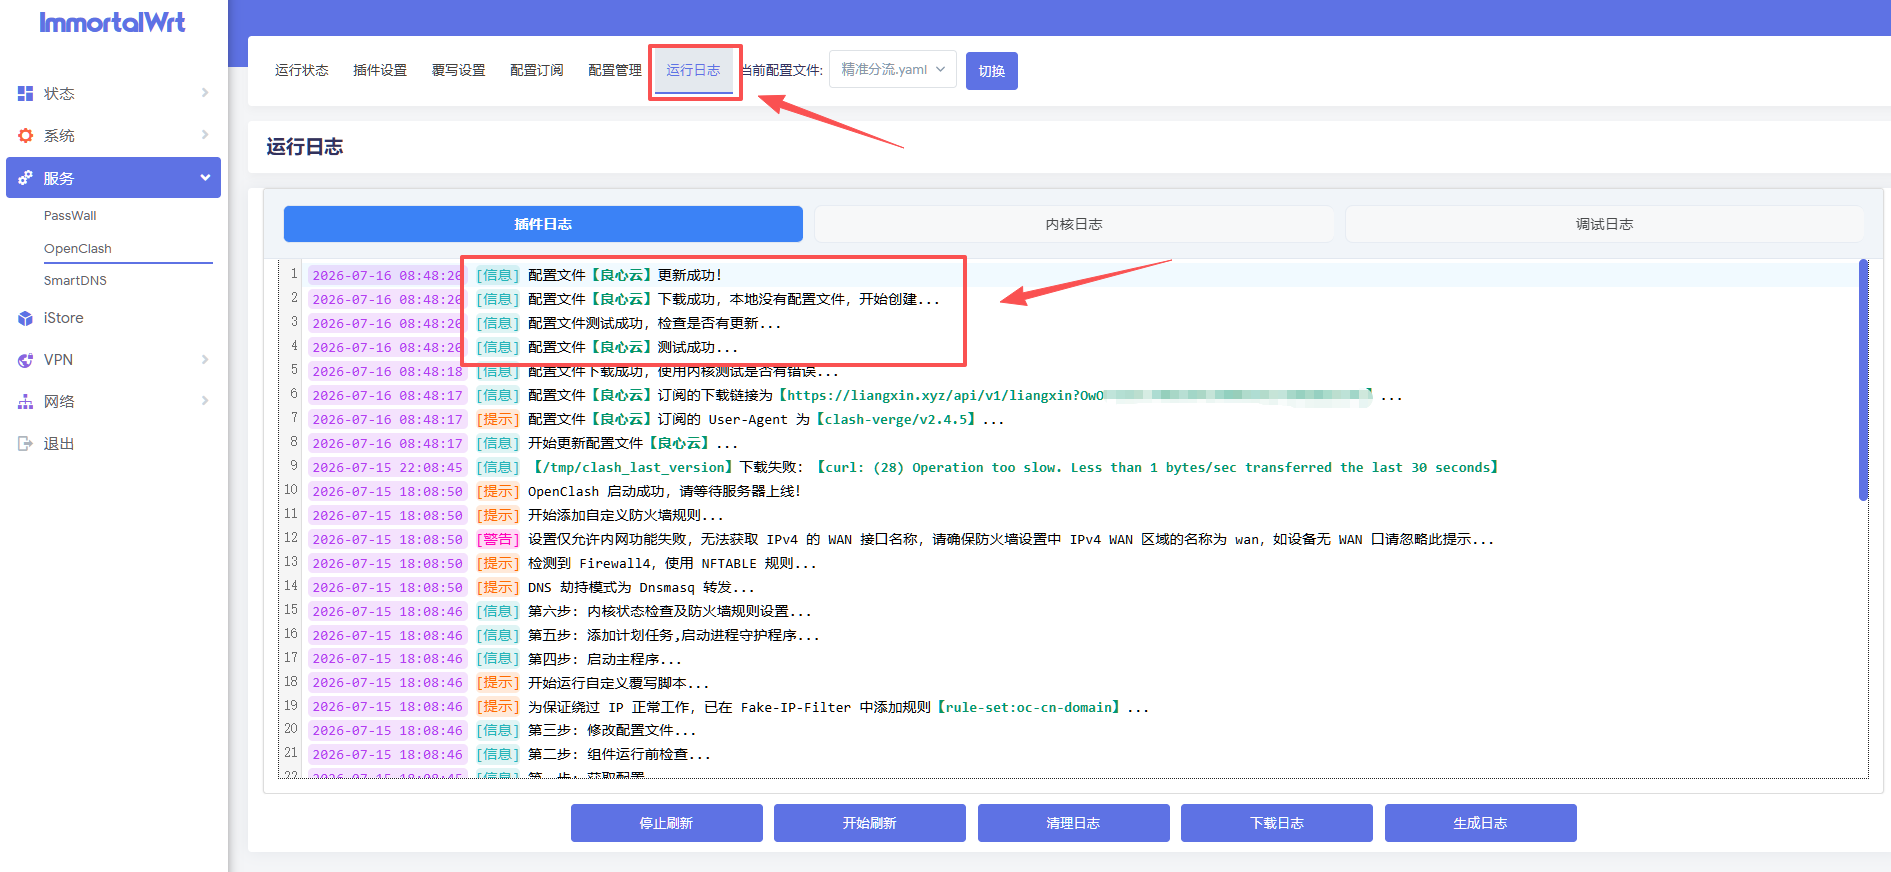Select the 运行日志 tab
This screenshot has height=872, width=1891.
coord(694,70)
